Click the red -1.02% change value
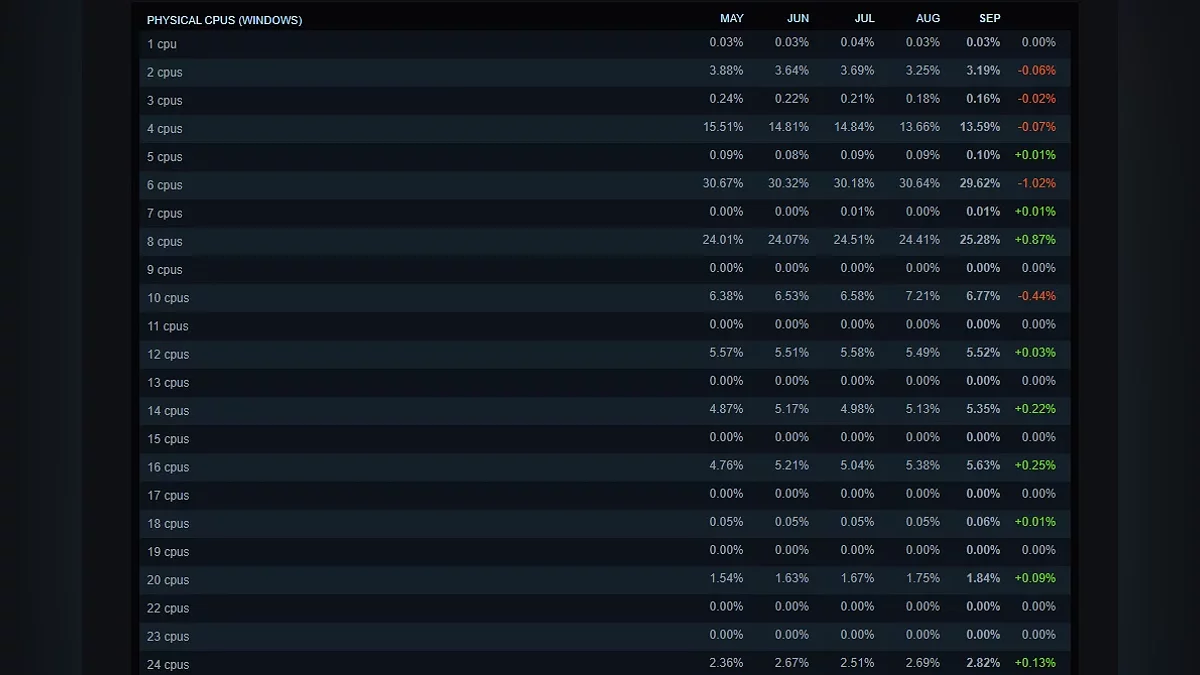 1036,184
